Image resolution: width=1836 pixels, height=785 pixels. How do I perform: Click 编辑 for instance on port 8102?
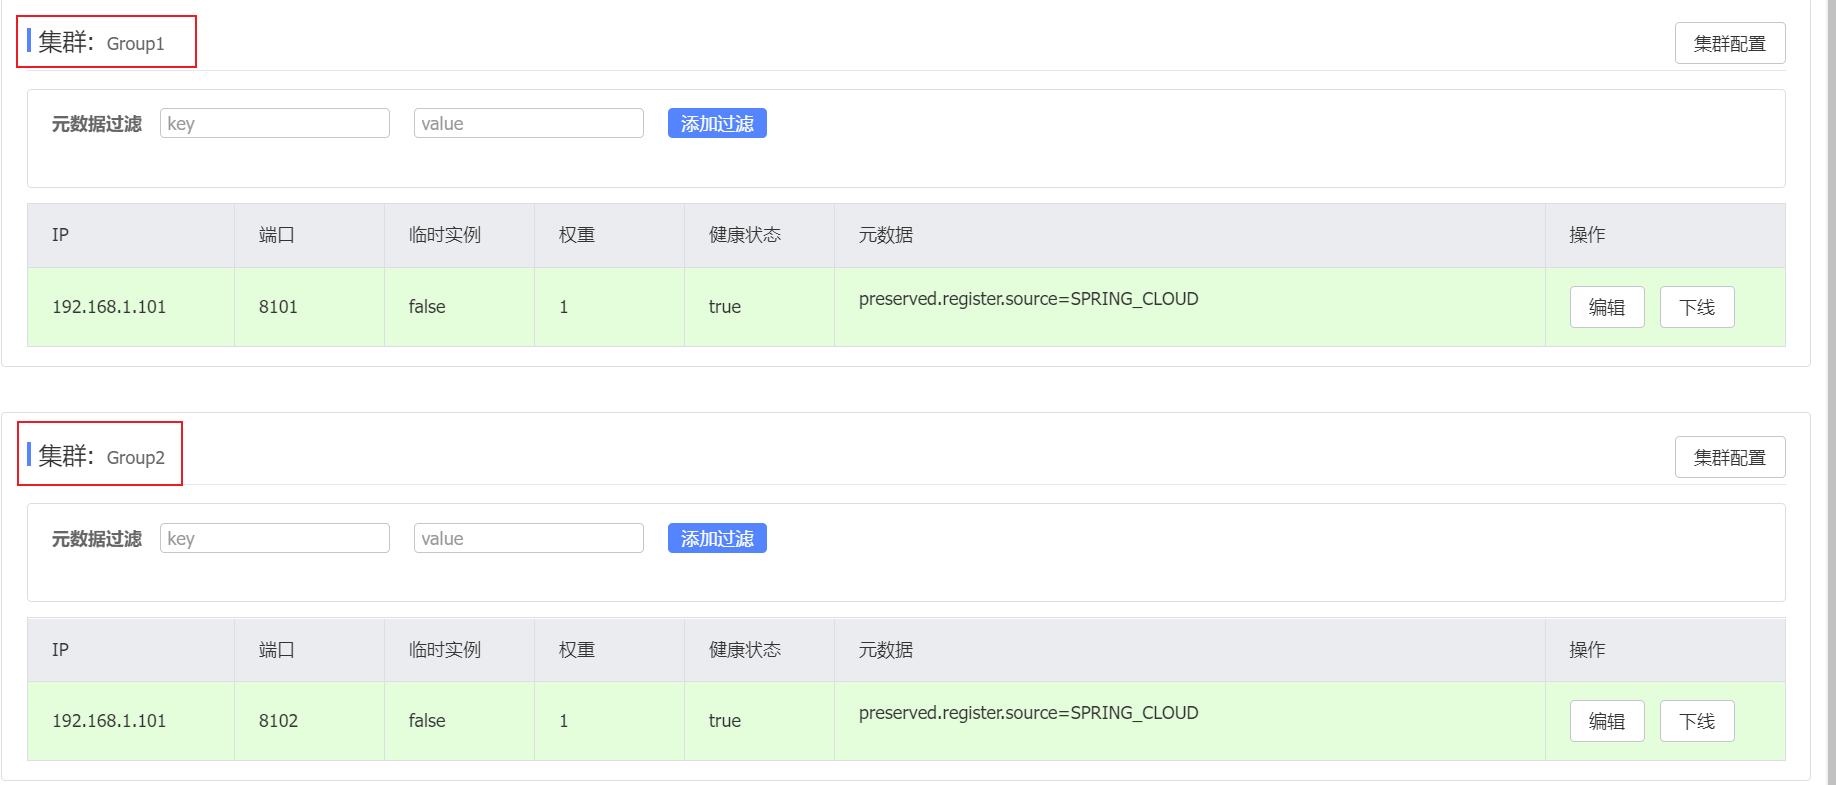[x=1607, y=721]
